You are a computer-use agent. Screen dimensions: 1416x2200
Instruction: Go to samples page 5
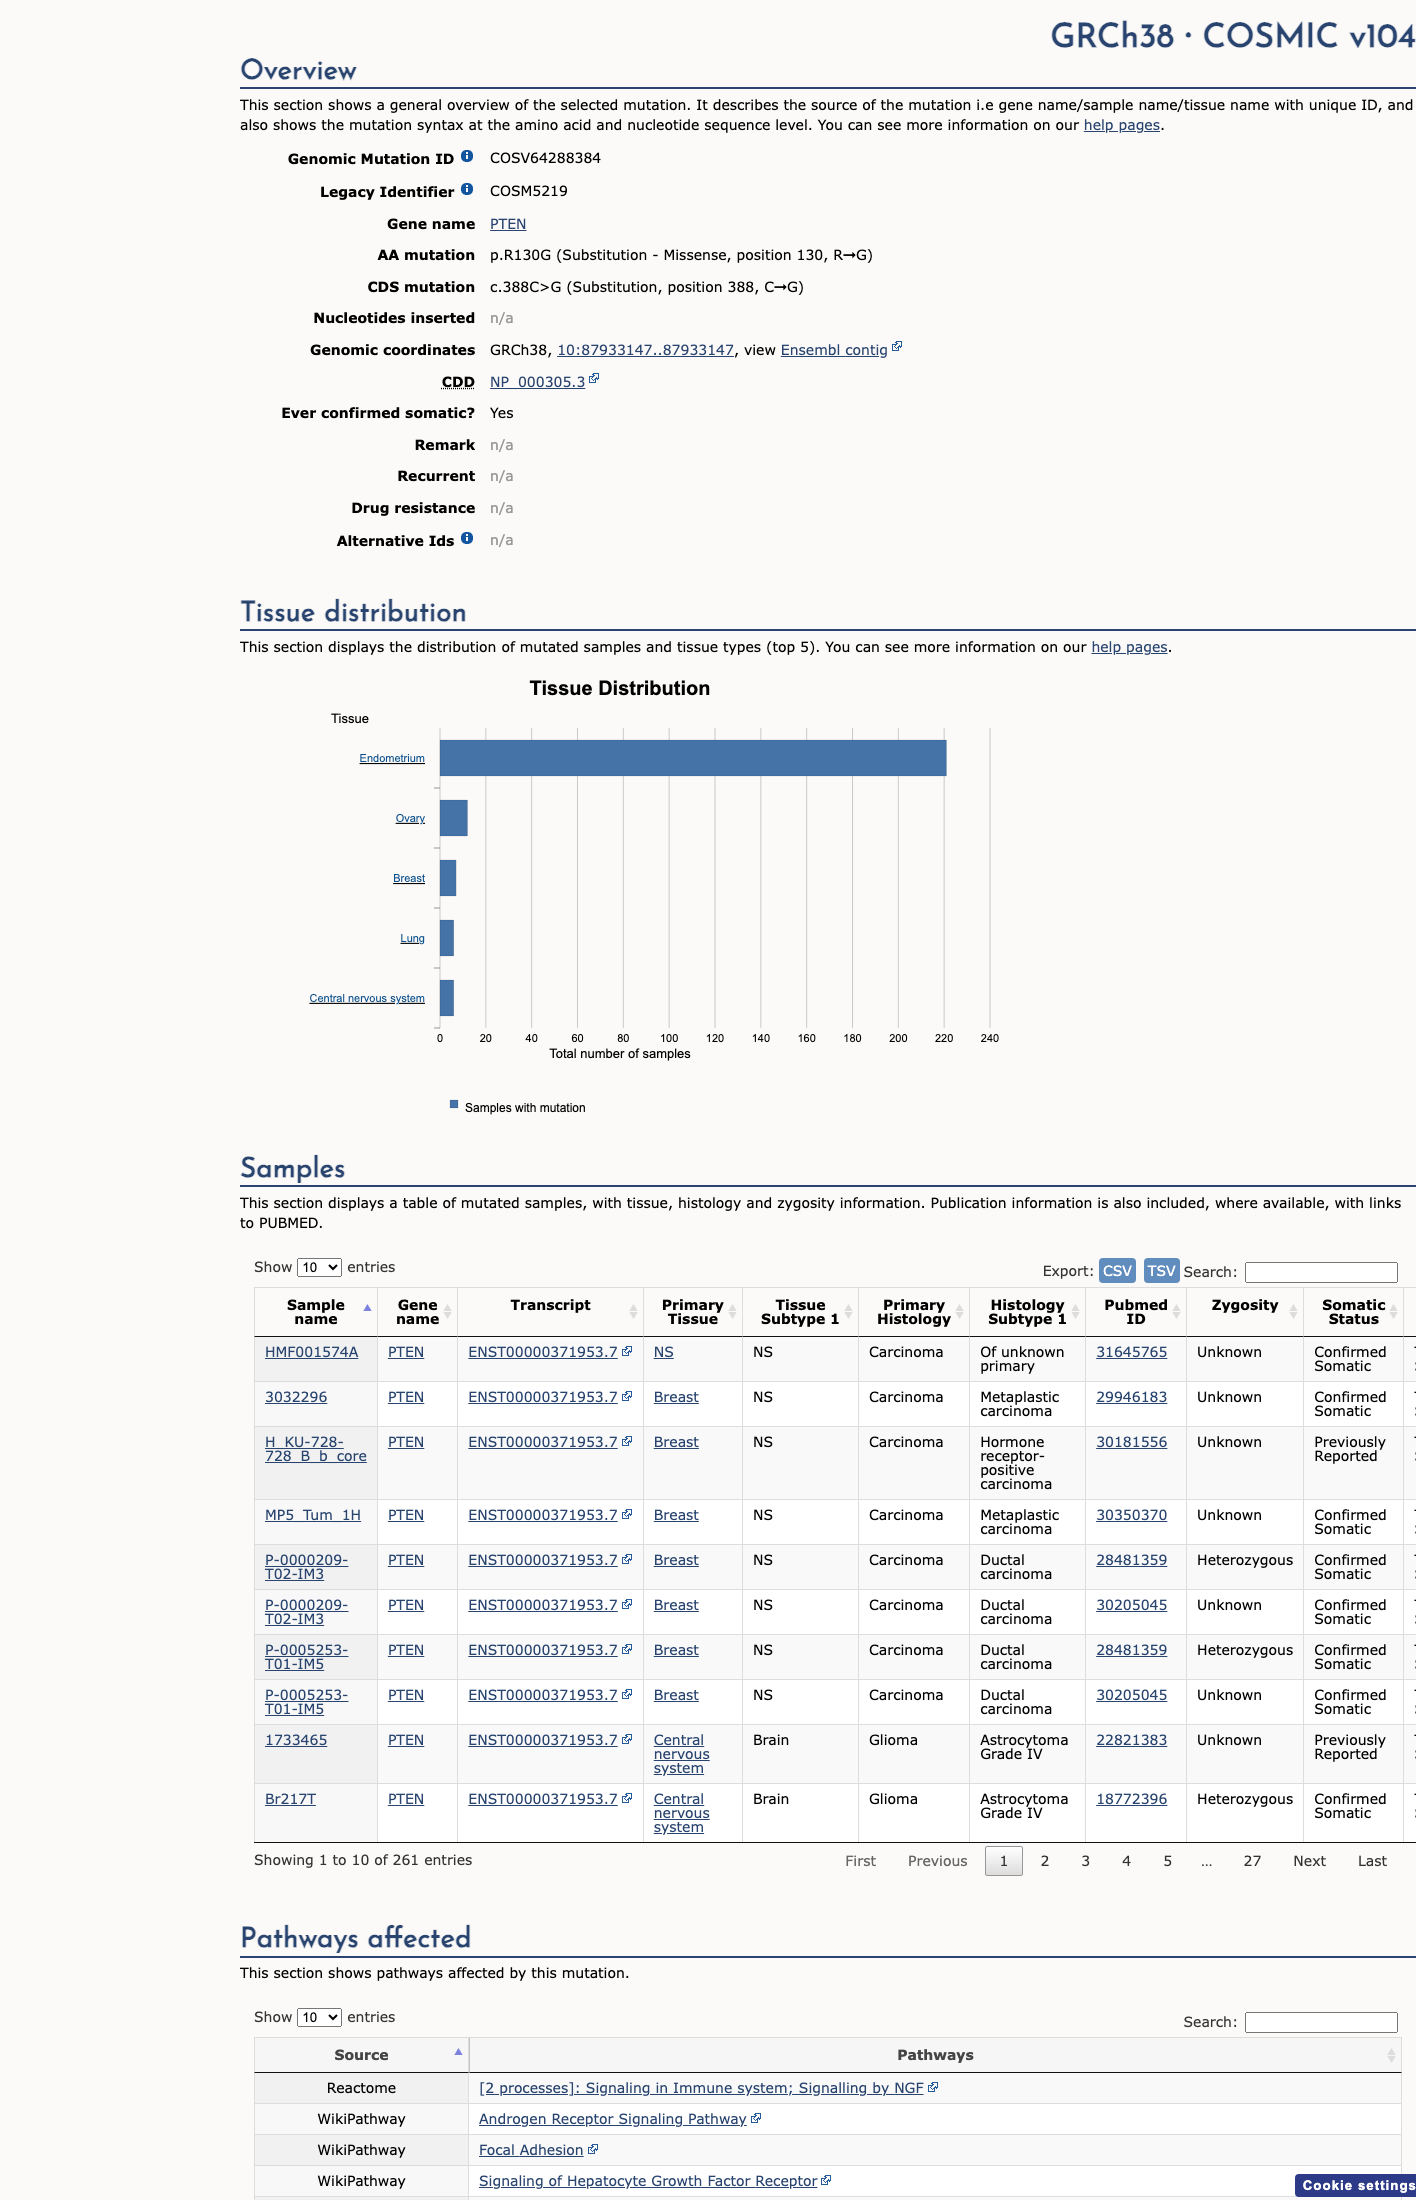click(x=1168, y=1861)
